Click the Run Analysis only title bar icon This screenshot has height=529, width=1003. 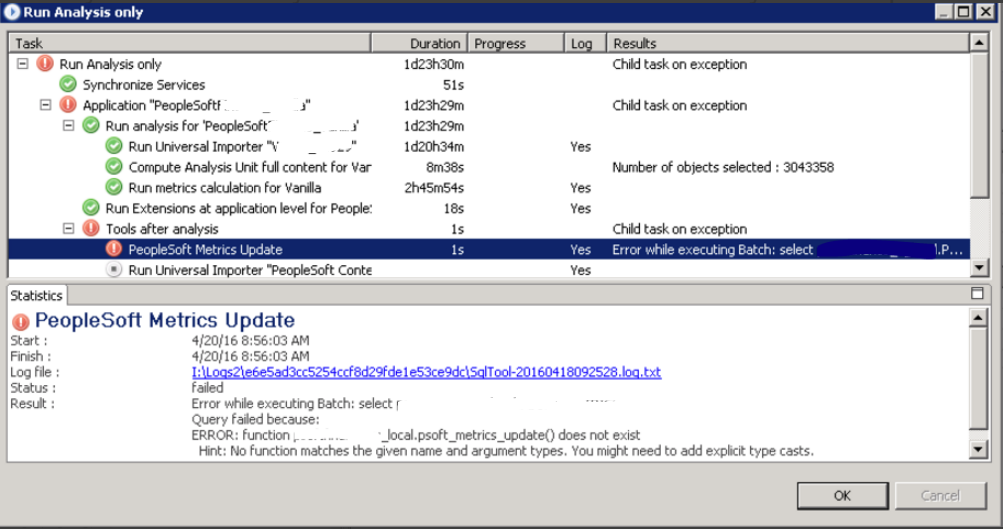[x=12, y=12]
